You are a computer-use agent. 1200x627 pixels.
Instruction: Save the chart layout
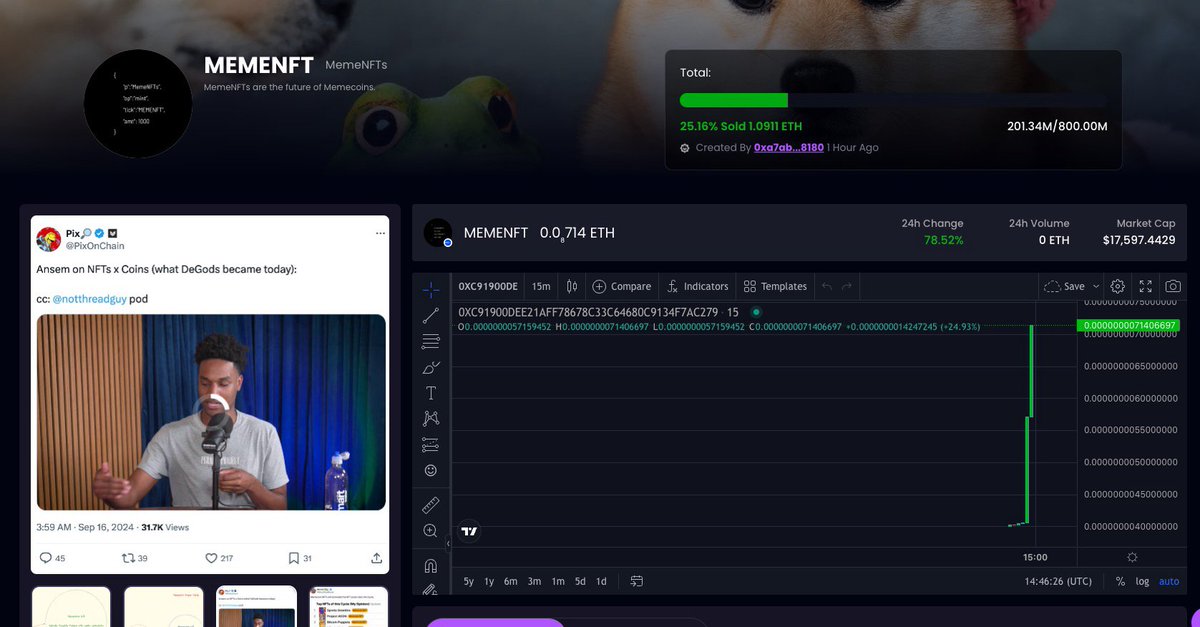(x=1064, y=286)
